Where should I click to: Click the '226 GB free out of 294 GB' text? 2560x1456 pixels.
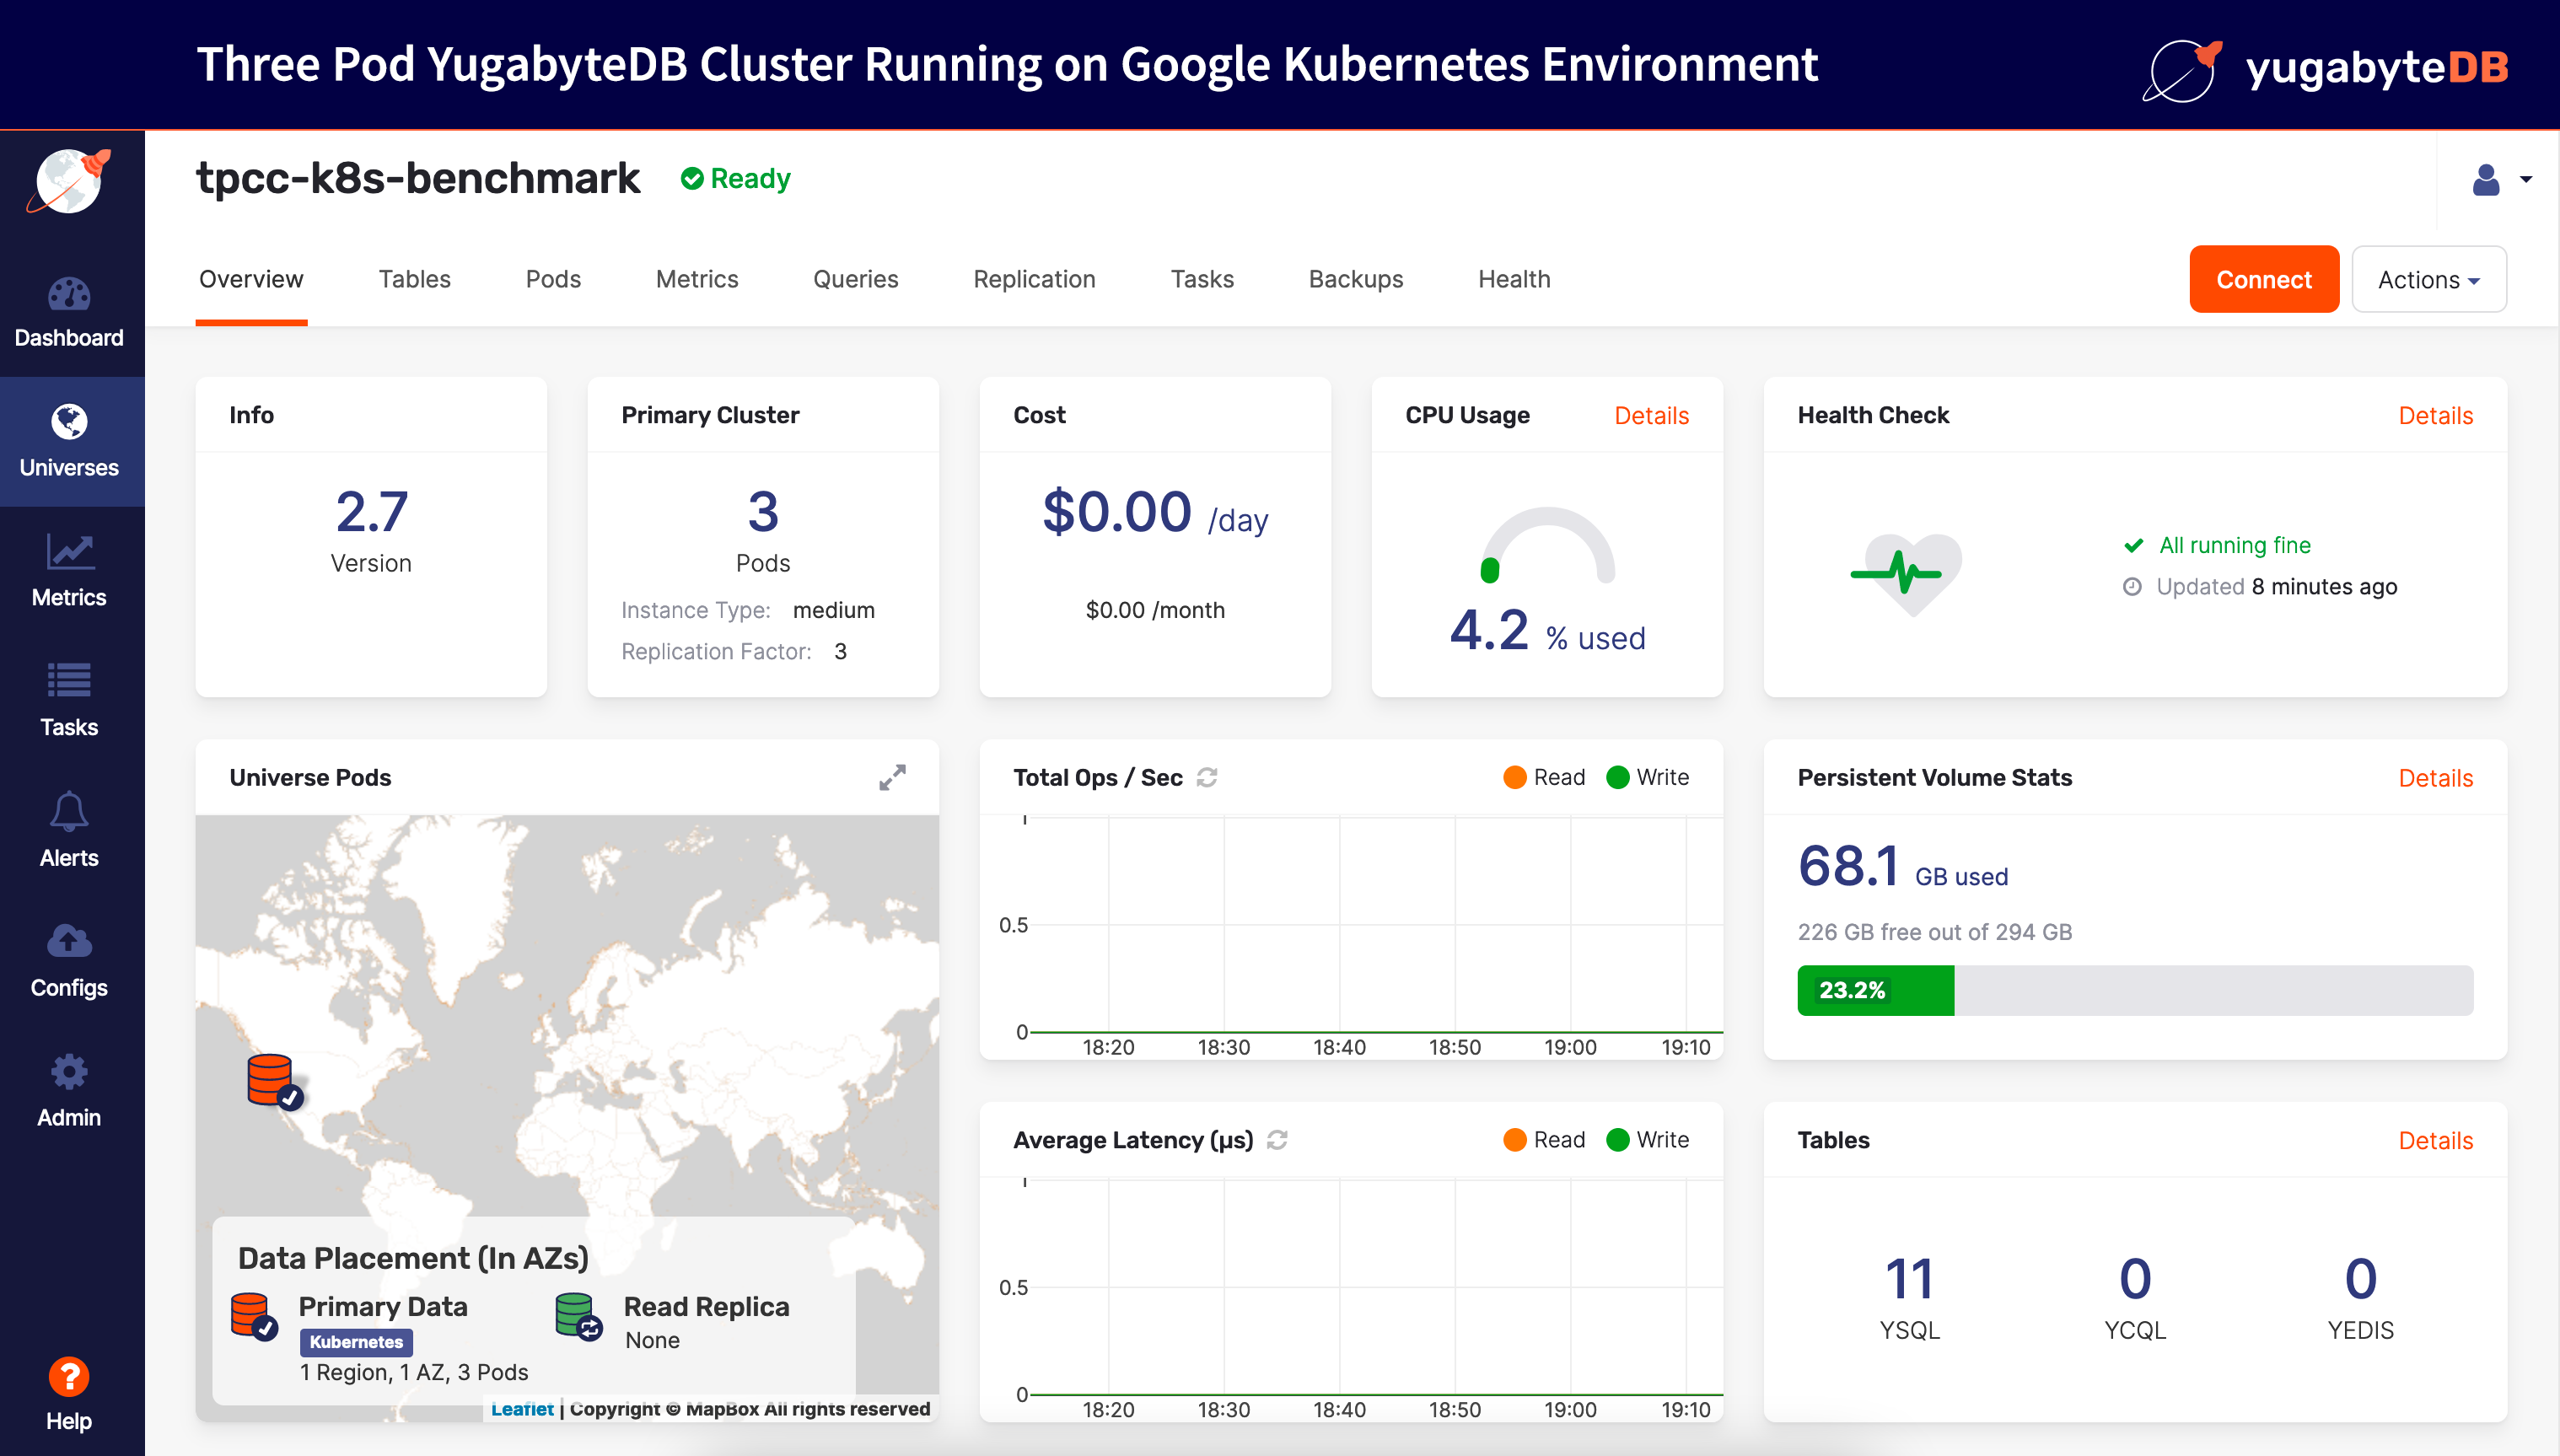point(1934,932)
